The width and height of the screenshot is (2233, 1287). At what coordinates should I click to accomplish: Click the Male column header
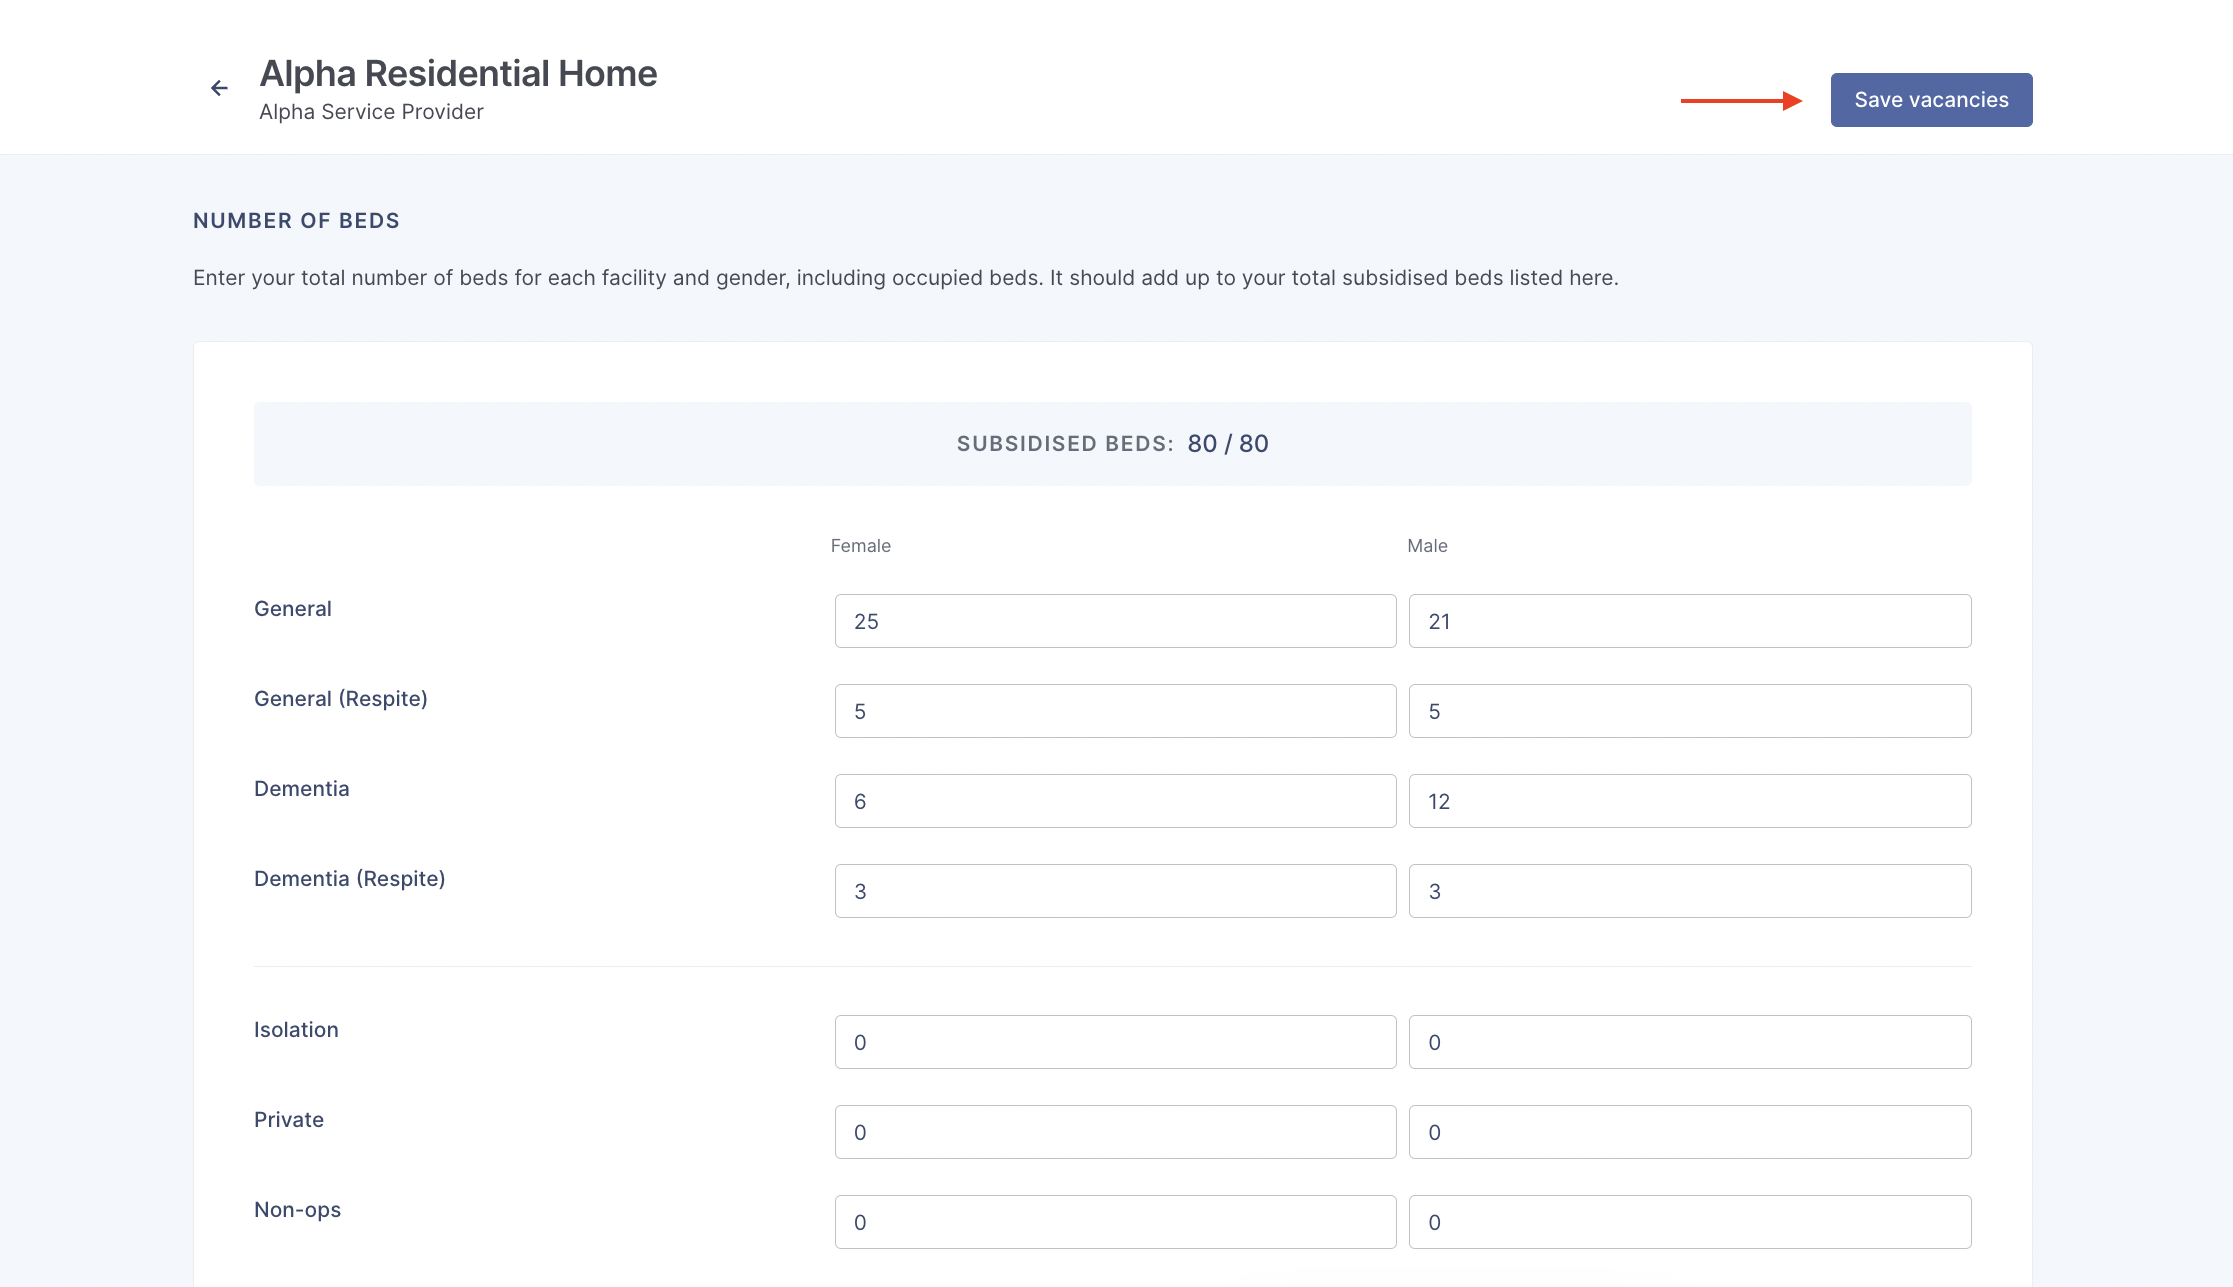[1427, 546]
